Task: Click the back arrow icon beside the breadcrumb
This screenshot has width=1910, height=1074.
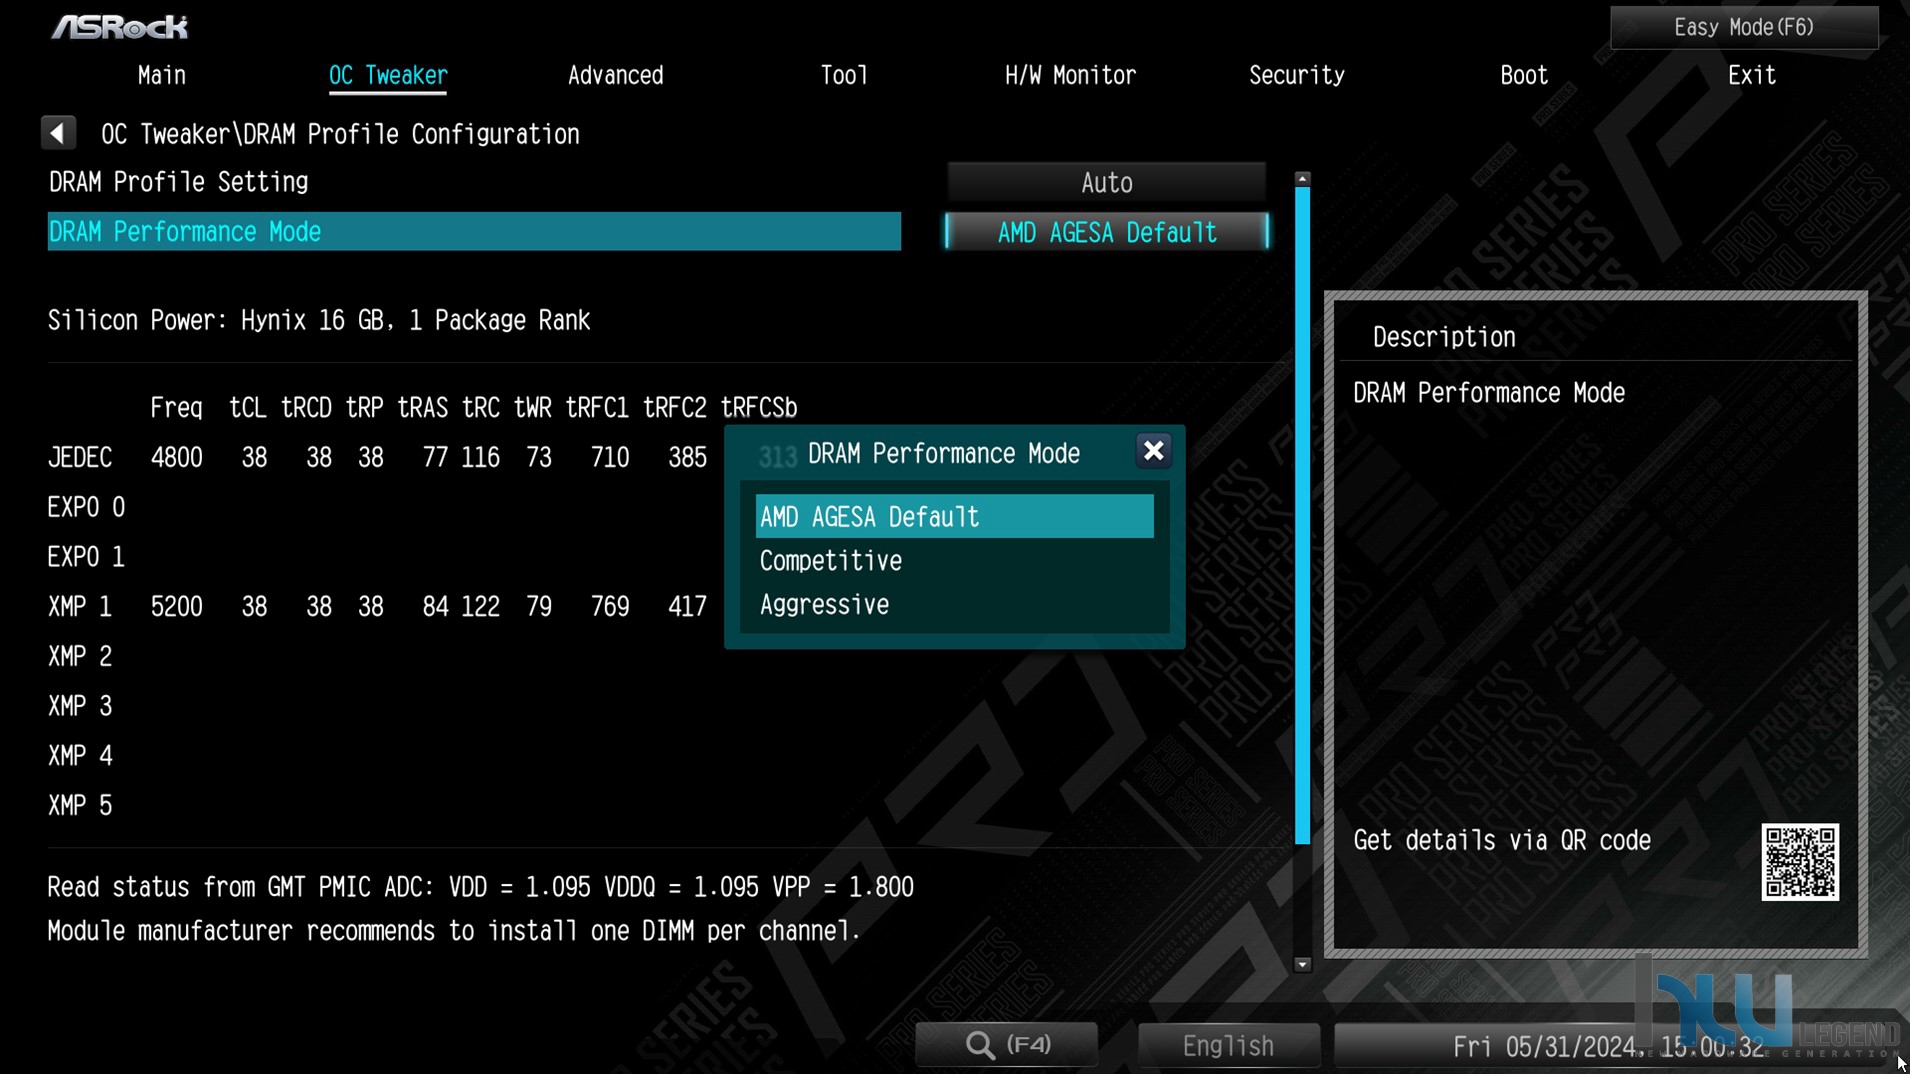Action: pos(58,133)
